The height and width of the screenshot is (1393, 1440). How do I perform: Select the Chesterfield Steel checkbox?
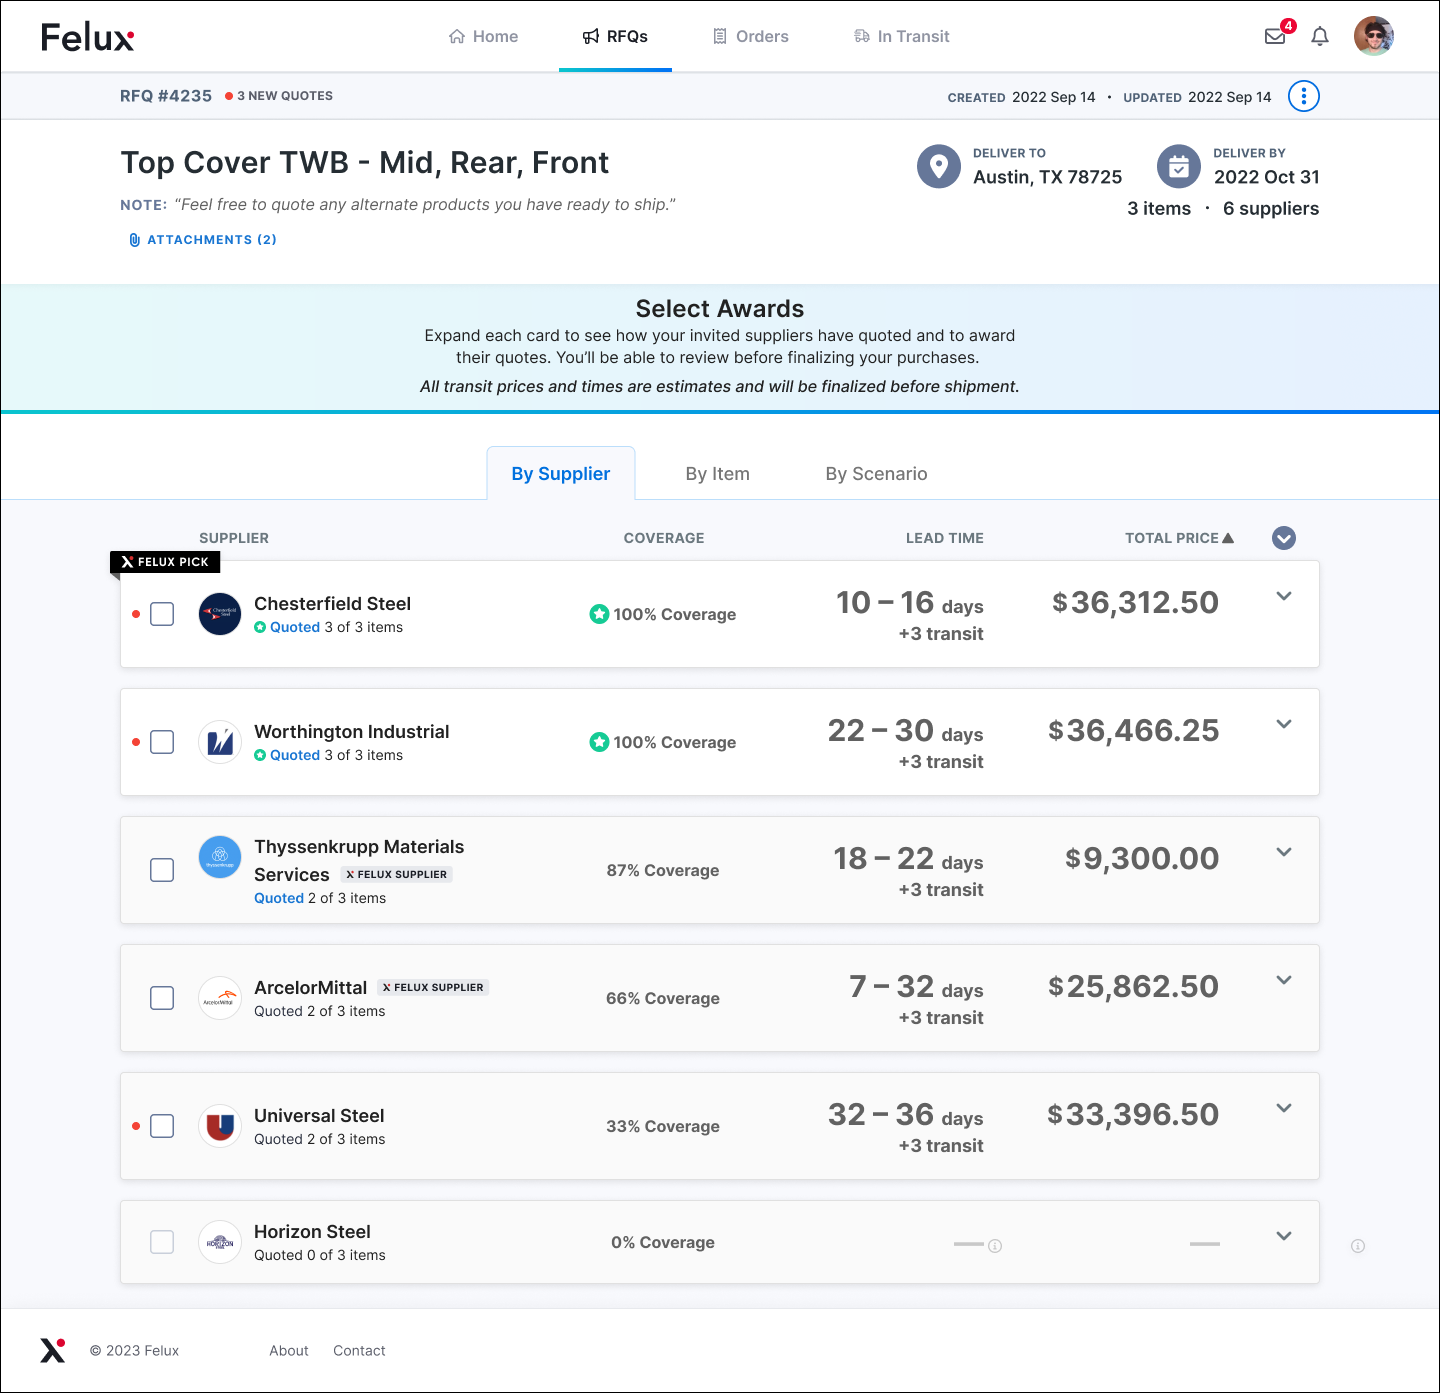[162, 614]
